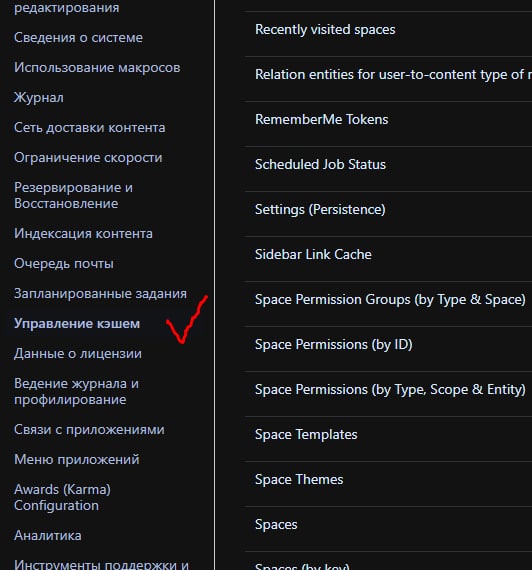532x570 pixels.
Task: Go to Очередь почты
Action: point(64,264)
